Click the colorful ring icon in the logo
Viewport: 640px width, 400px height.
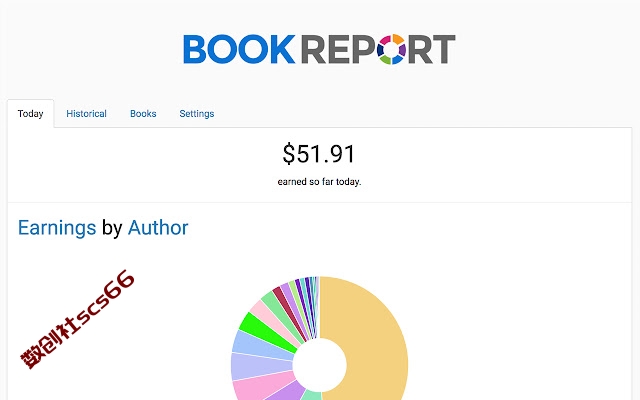pyautogui.click(x=391, y=49)
